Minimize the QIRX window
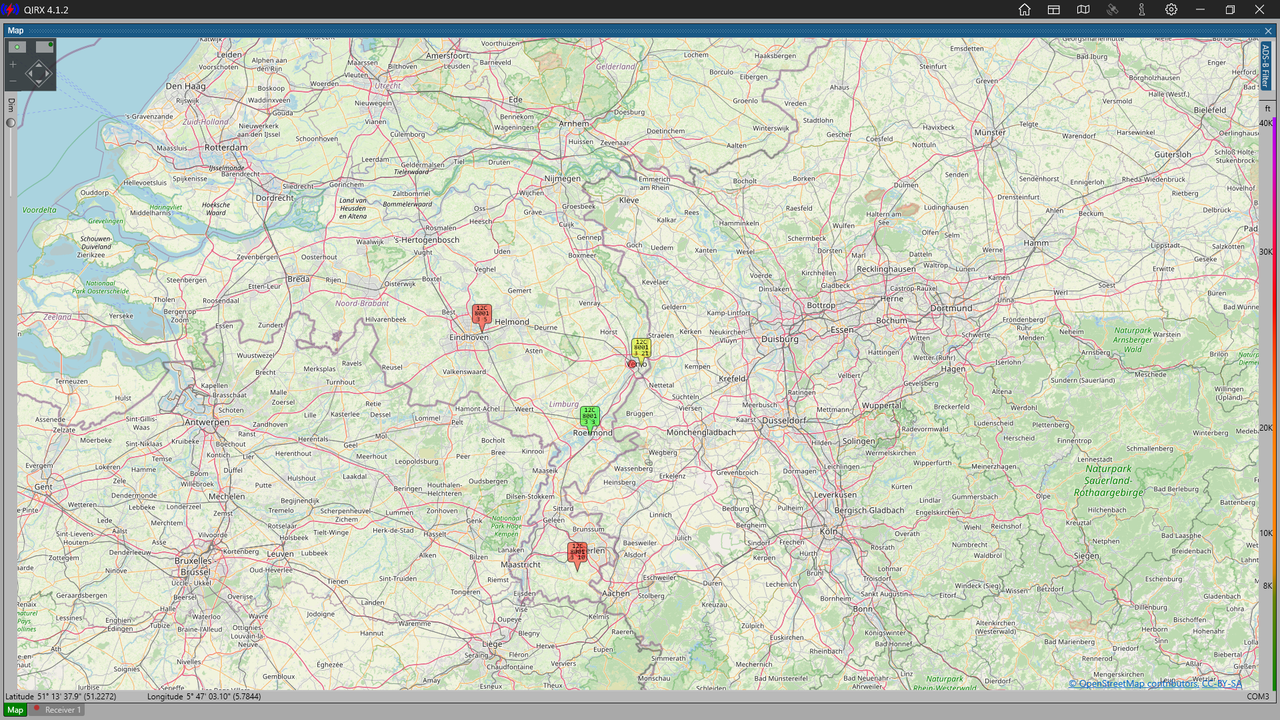The height and width of the screenshot is (720, 1280). click(1201, 10)
